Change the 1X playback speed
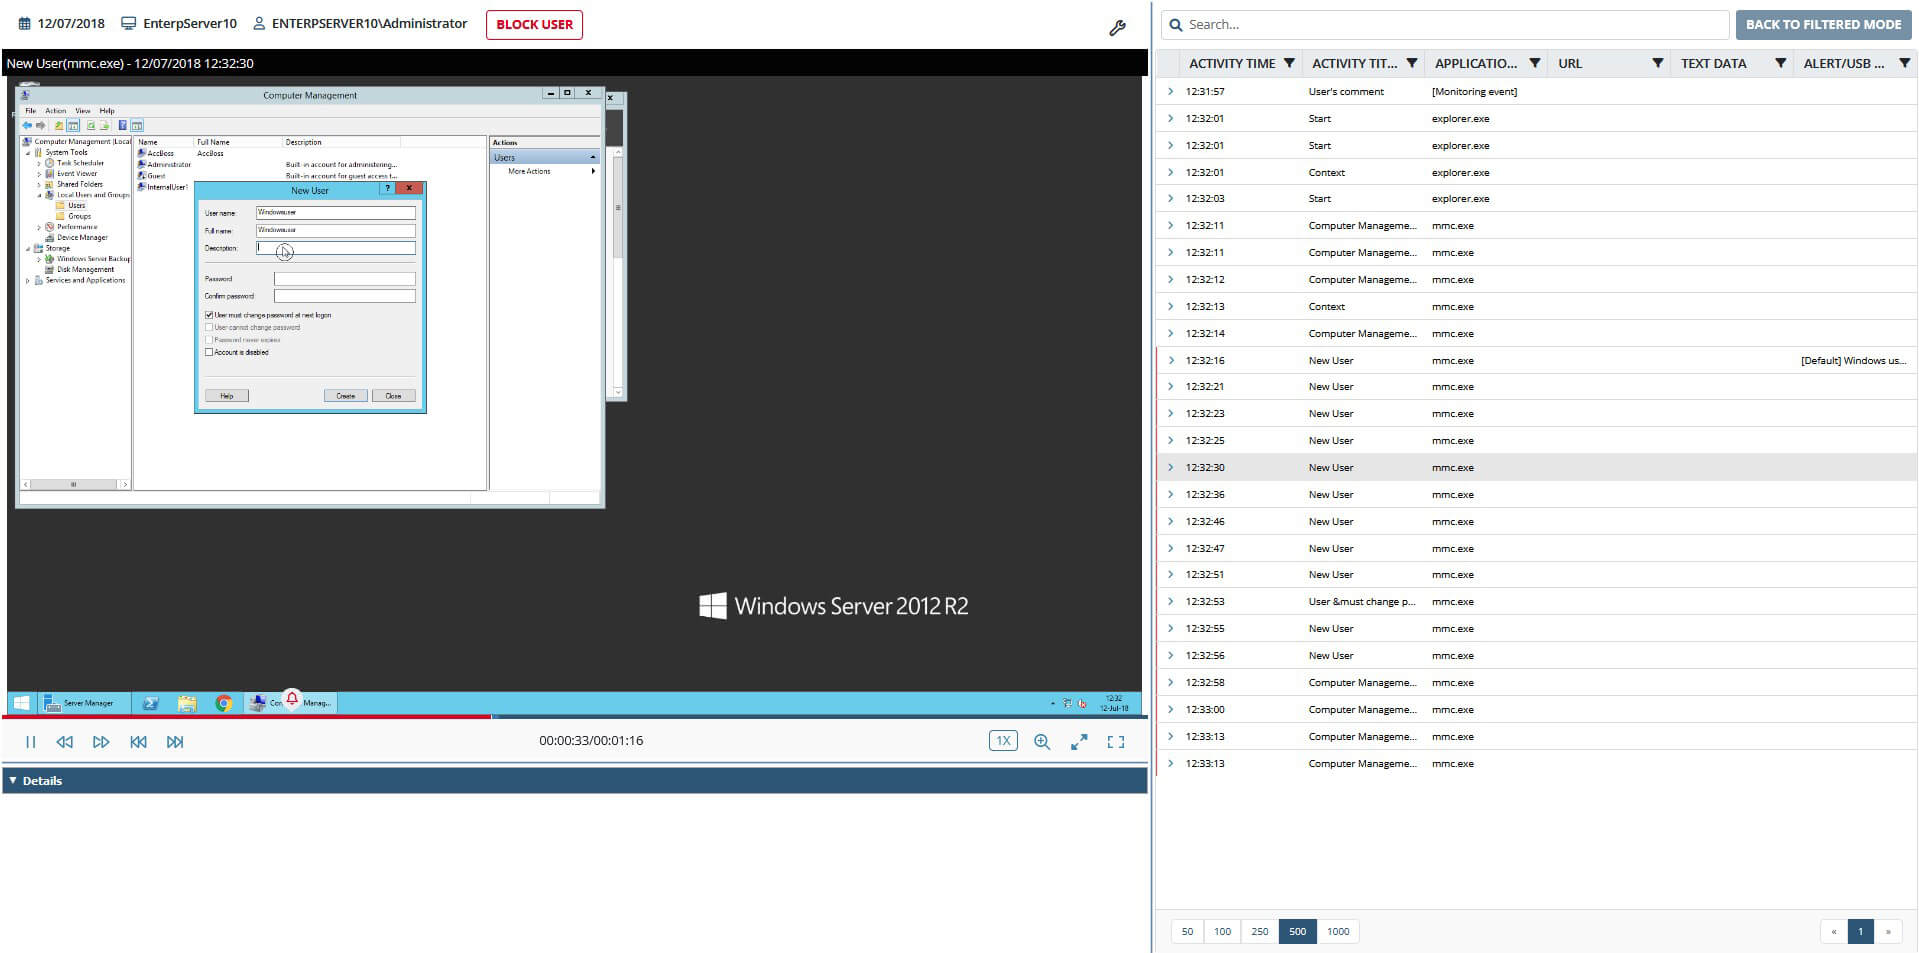Image resolution: width=1919 pixels, height=953 pixels. 1003,741
